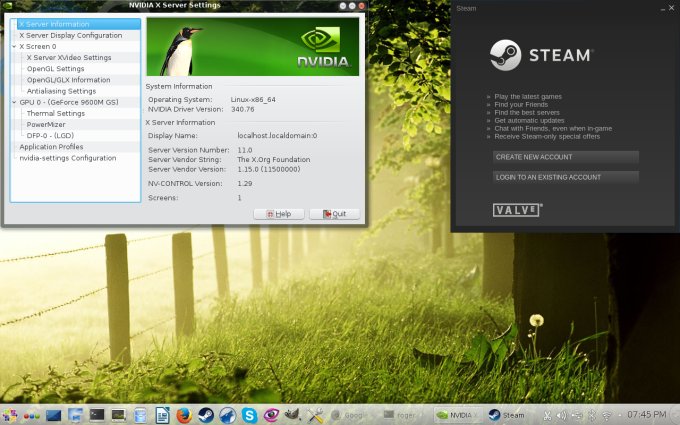Click the three colored dots activities icon
The image size is (680, 425).
pyautogui.click(x=32, y=416)
